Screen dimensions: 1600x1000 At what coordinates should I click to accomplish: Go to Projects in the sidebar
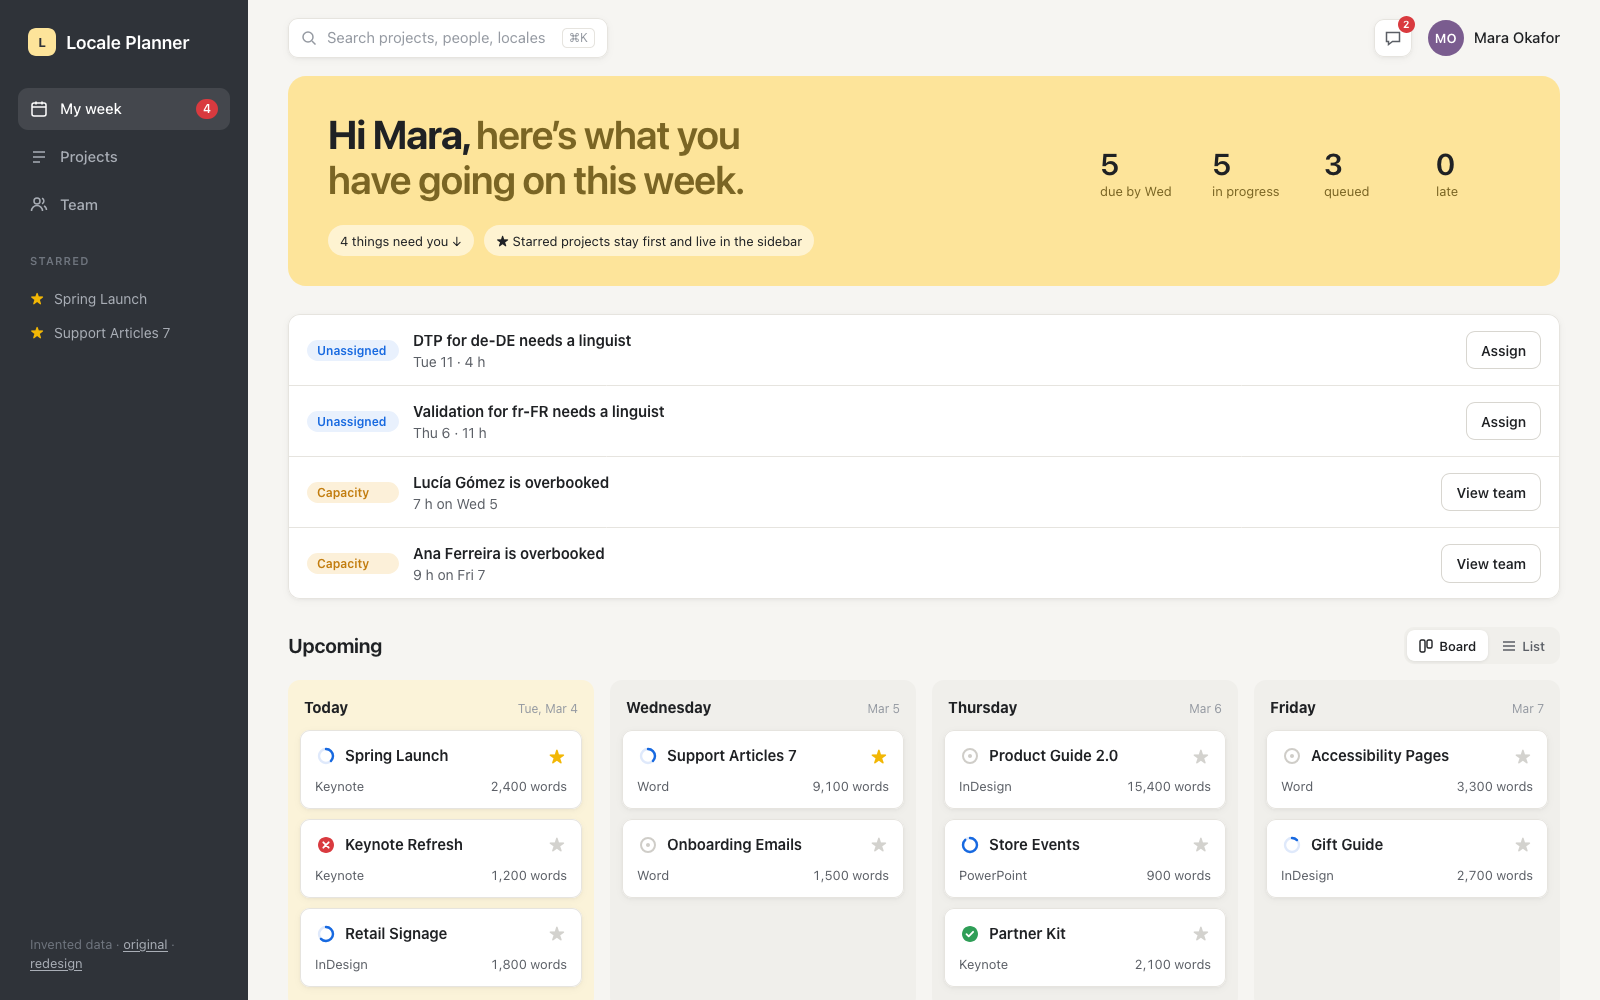pyautogui.click(x=124, y=157)
